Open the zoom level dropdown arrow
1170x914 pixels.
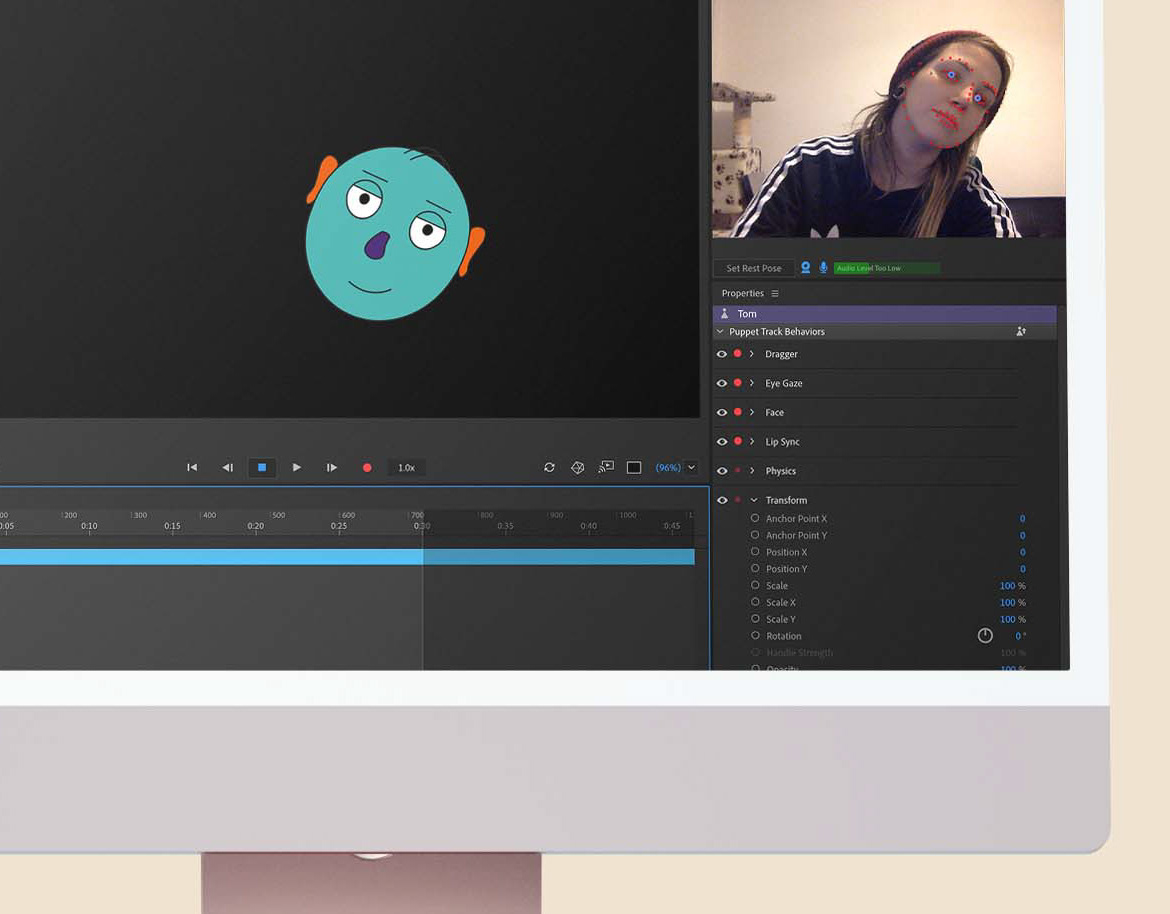pos(692,467)
